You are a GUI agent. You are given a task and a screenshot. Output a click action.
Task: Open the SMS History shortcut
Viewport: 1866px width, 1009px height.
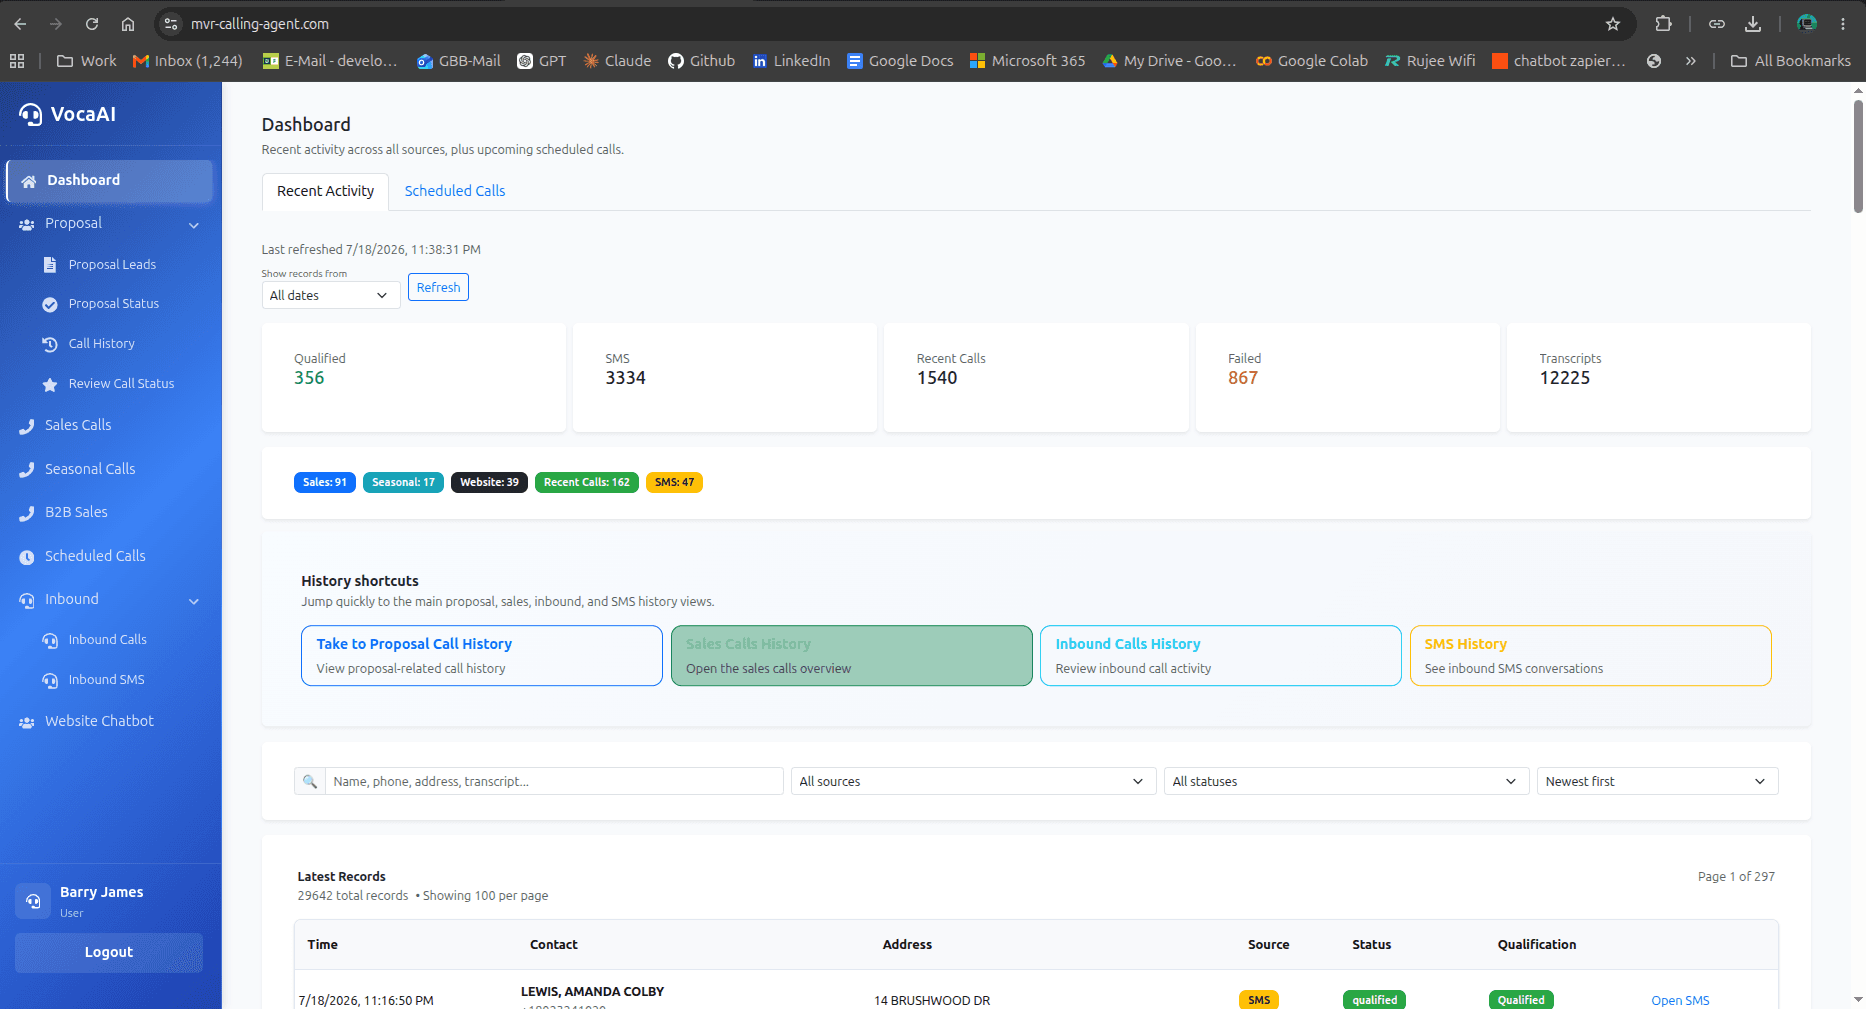tap(1591, 656)
